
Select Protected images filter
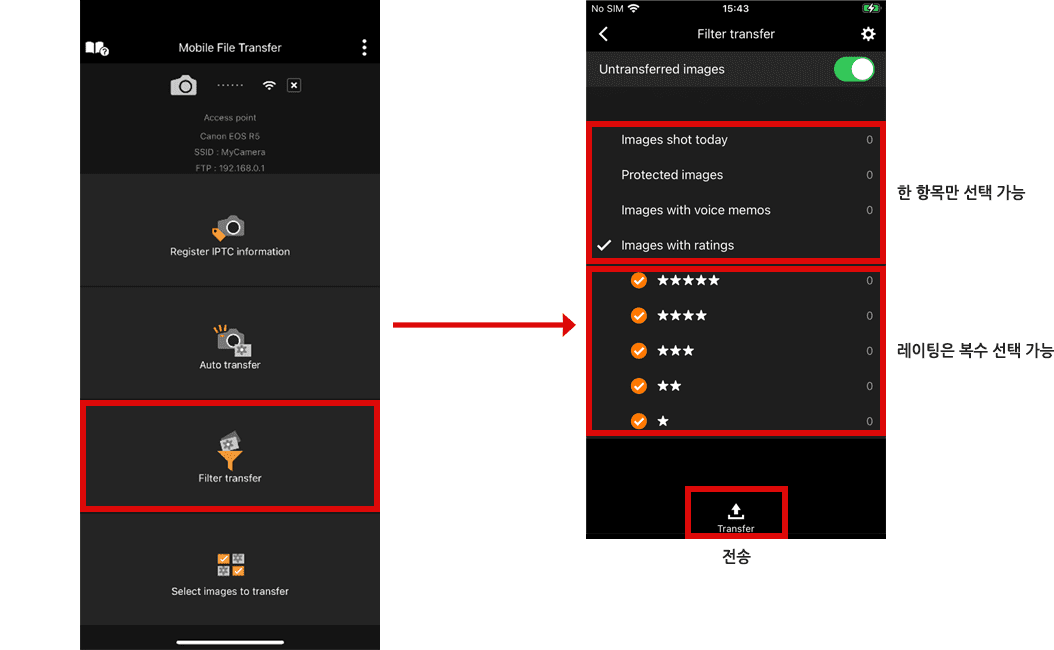click(736, 175)
